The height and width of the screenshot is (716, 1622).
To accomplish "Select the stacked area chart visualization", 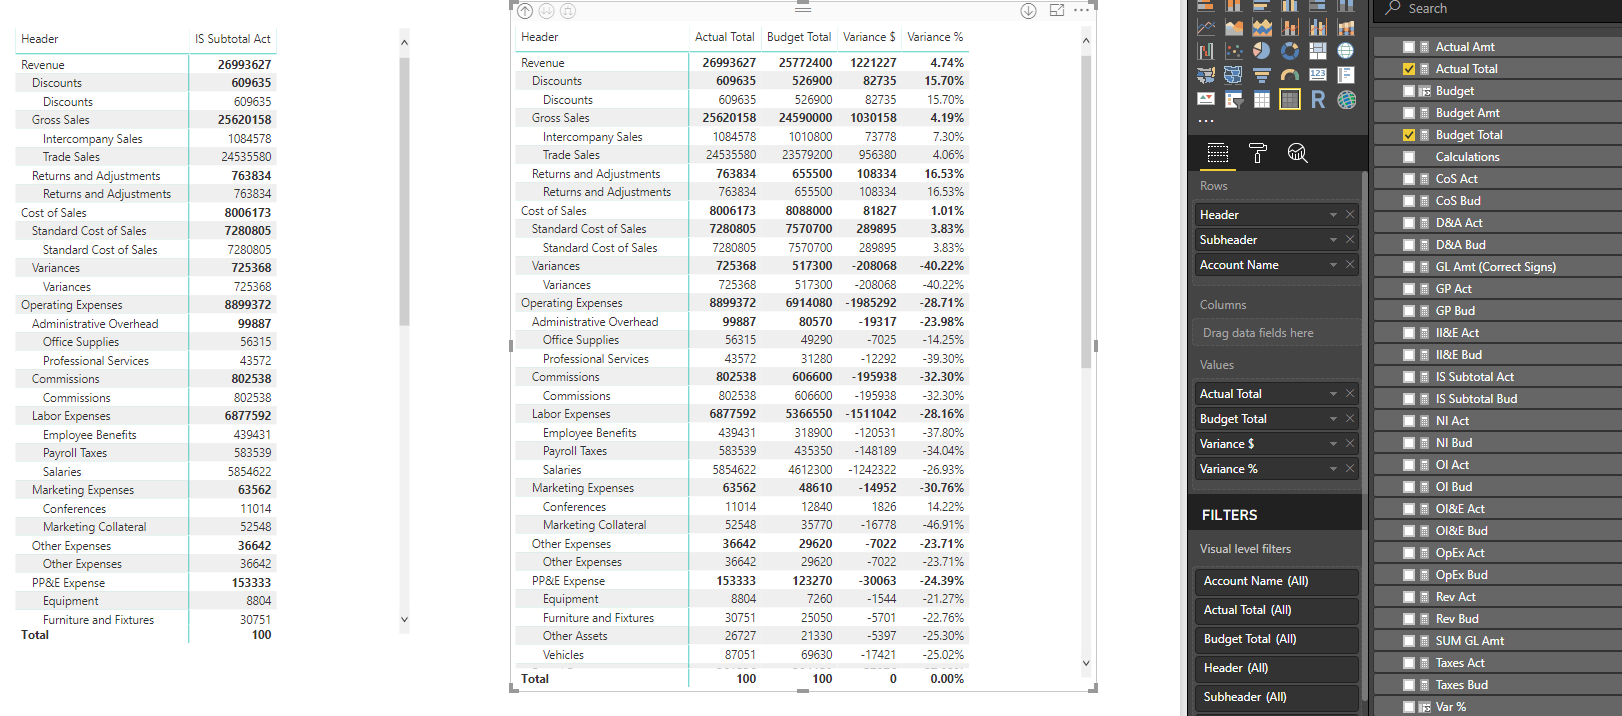I will point(1262,27).
